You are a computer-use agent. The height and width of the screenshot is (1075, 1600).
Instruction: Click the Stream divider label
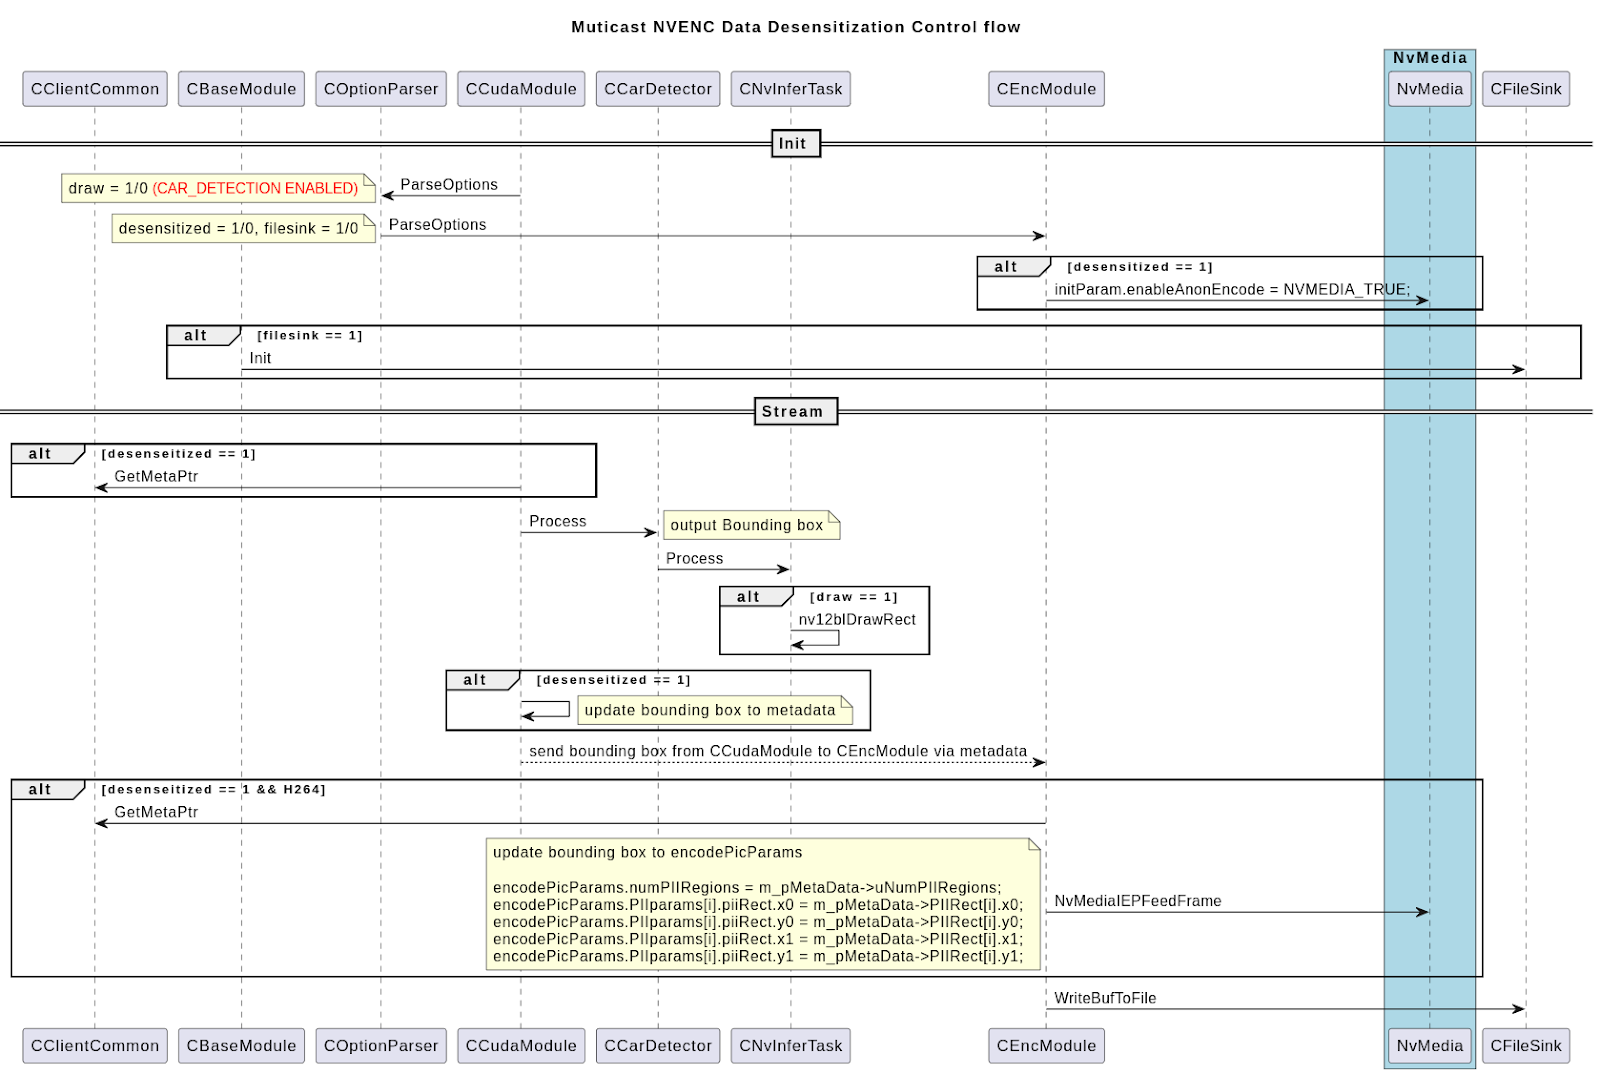point(796,411)
